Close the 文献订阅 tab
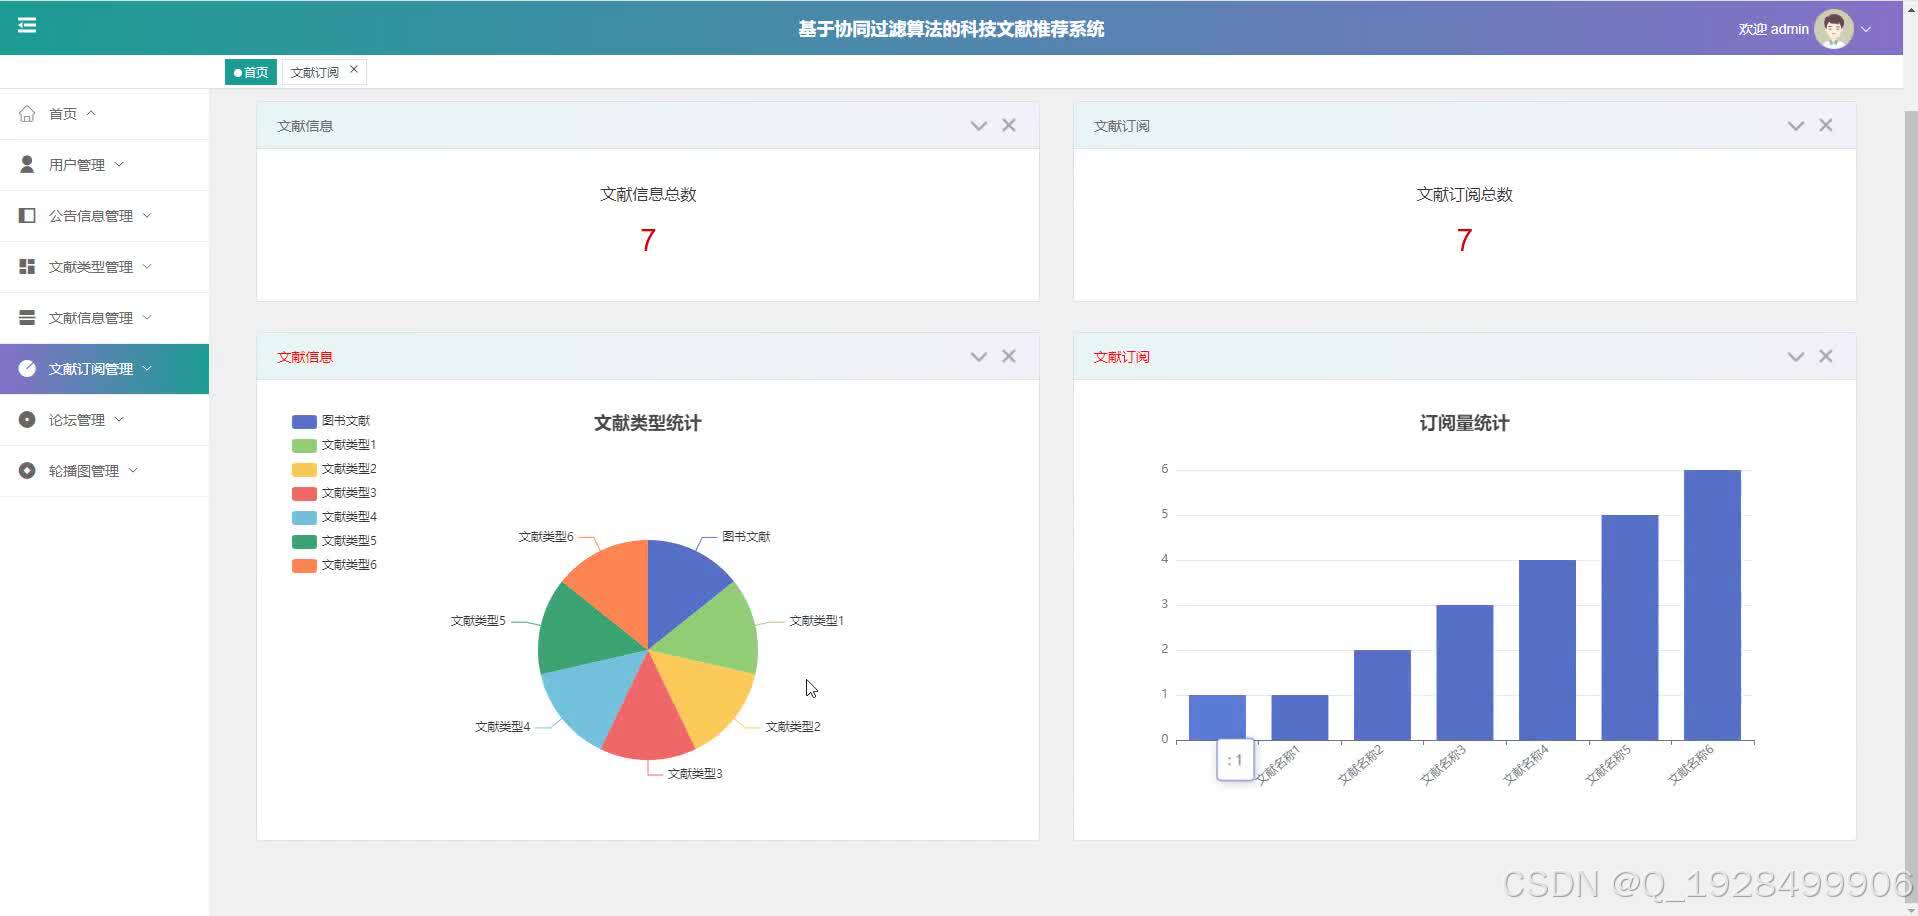This screenshot has height=916, width=1918. click(354, 69)
